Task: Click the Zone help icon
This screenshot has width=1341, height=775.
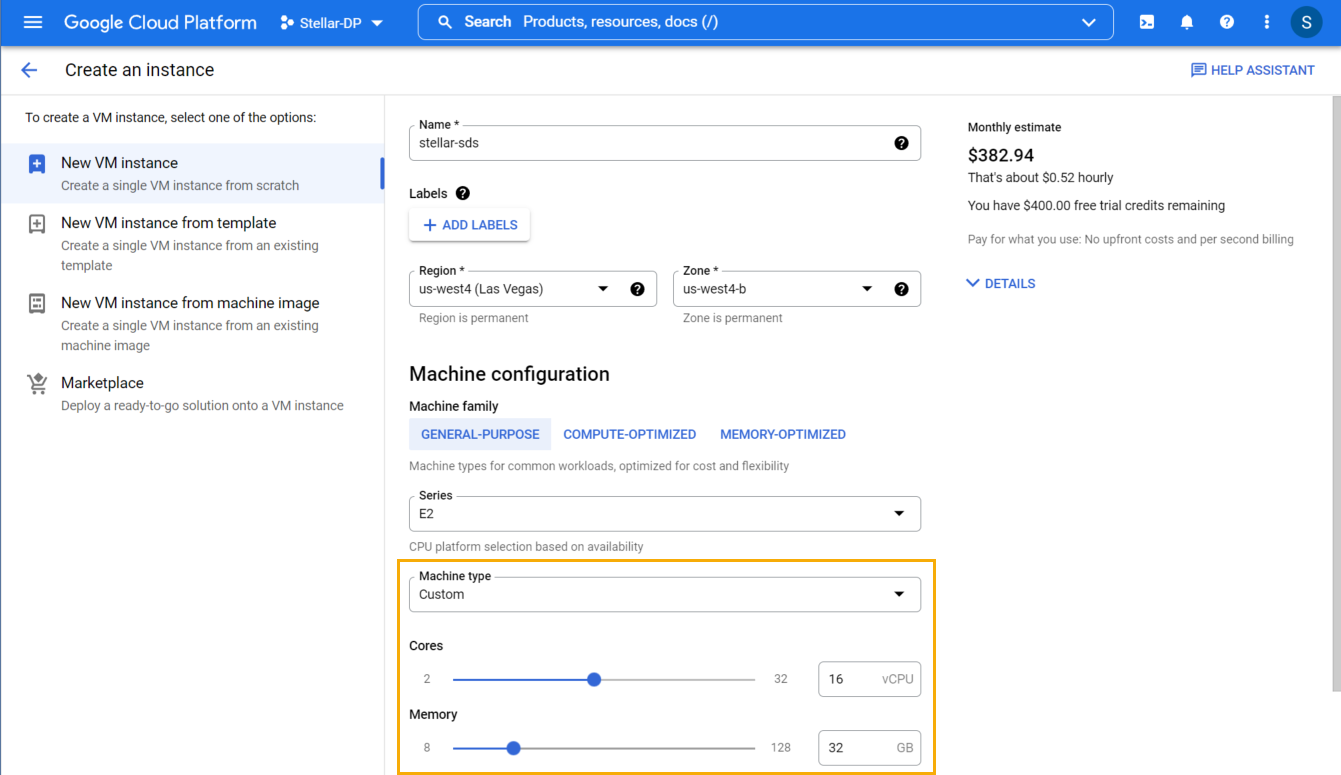Action: (901, 289)
